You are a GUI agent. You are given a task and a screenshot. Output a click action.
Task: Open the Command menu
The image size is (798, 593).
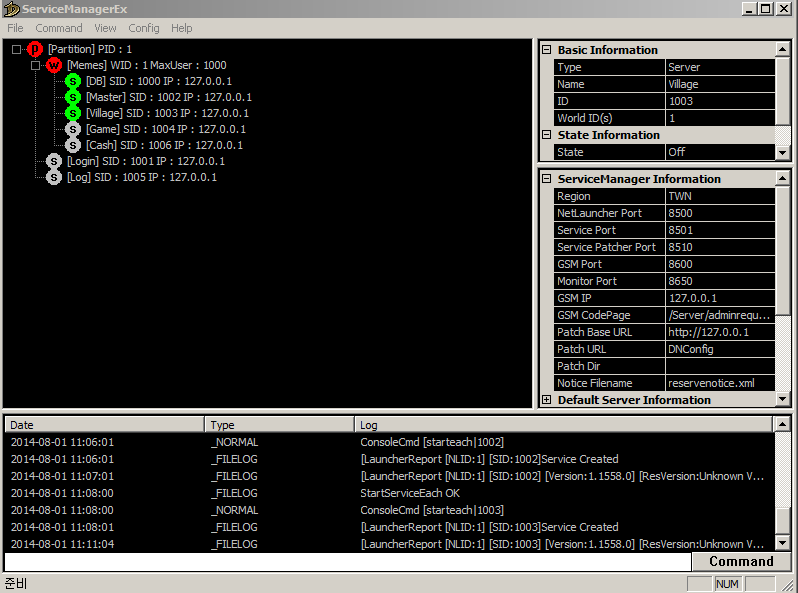pyautogui.click(x=59, y=28)
